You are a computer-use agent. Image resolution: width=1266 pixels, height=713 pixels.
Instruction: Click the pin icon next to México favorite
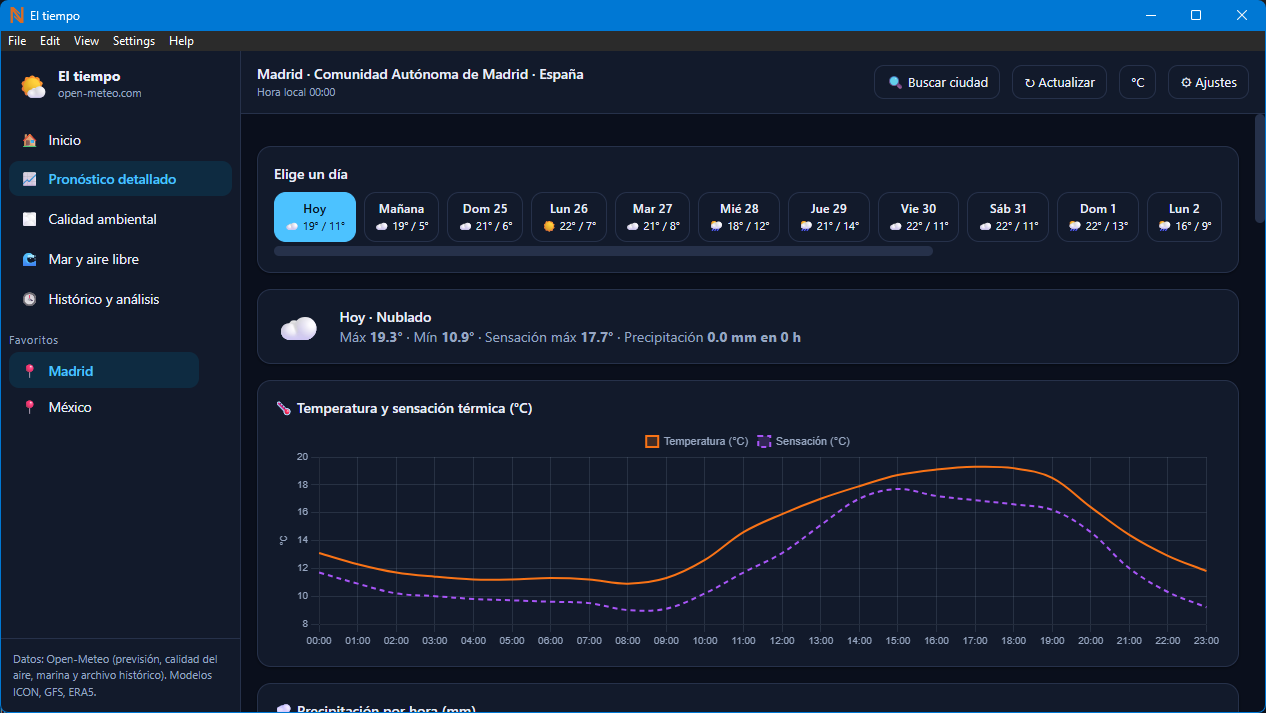coord(30,408)
